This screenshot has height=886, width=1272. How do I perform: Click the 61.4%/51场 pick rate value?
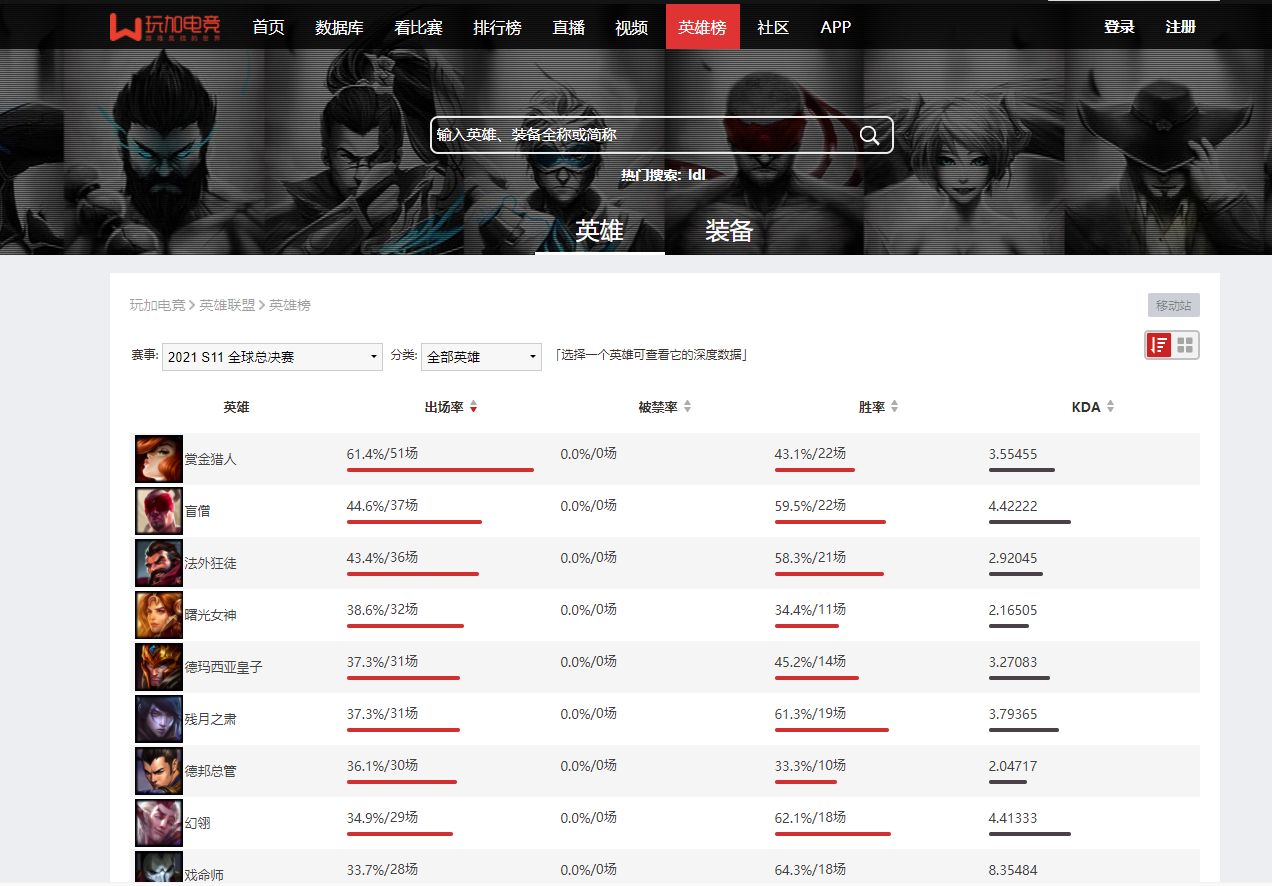tap(382, 454)
